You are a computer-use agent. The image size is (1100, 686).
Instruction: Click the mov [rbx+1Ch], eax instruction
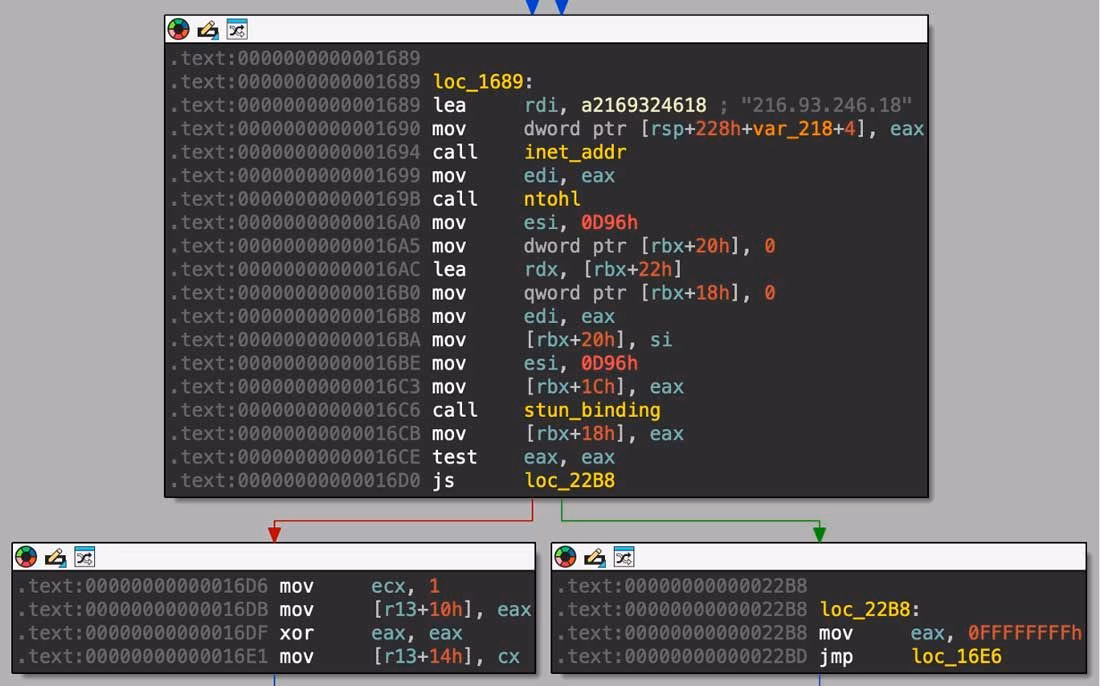[x=558, y=387]
